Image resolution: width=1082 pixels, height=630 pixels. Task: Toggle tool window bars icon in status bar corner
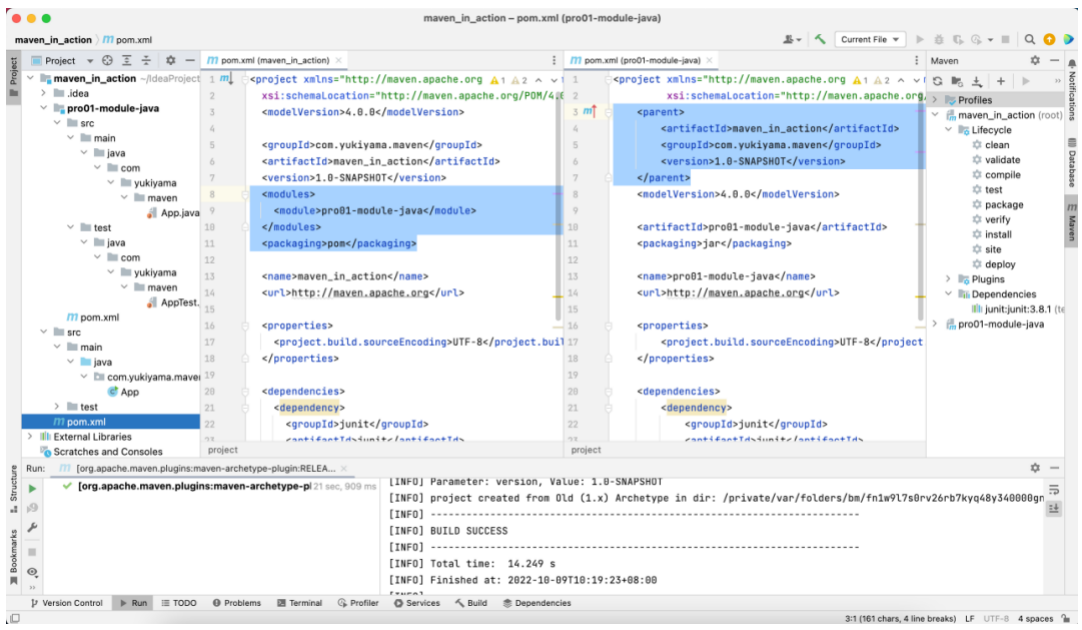coord(14,618)
